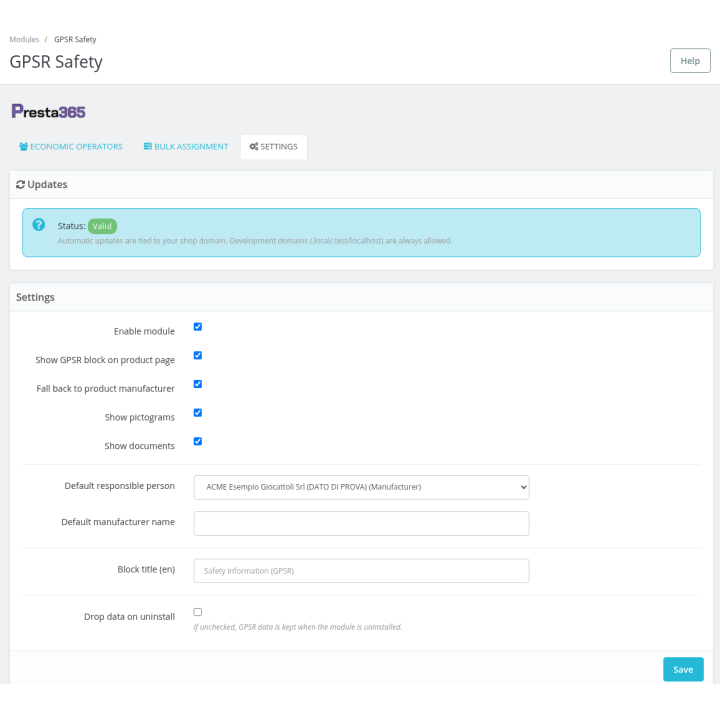The width and height of the screenshot is (720, 720).
Task: Click the GPSR Safety page title
Action: pyautogui.click(x=56, y=62)
